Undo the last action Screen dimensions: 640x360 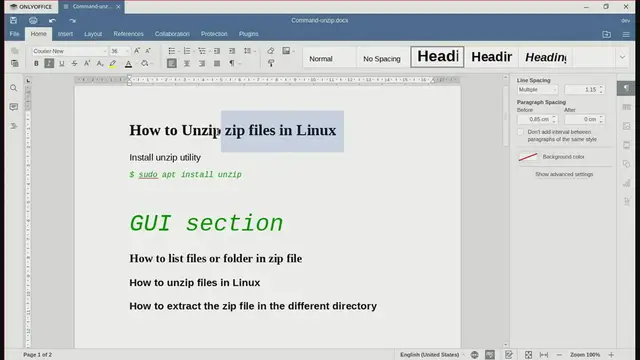tap(52, 20)
